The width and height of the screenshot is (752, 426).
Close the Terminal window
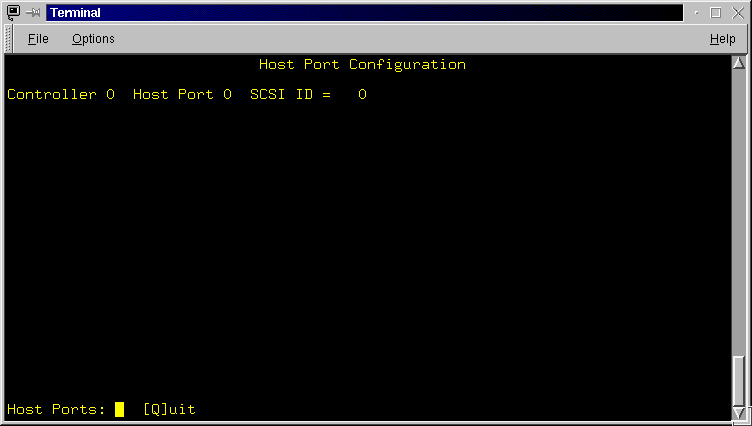738,13
